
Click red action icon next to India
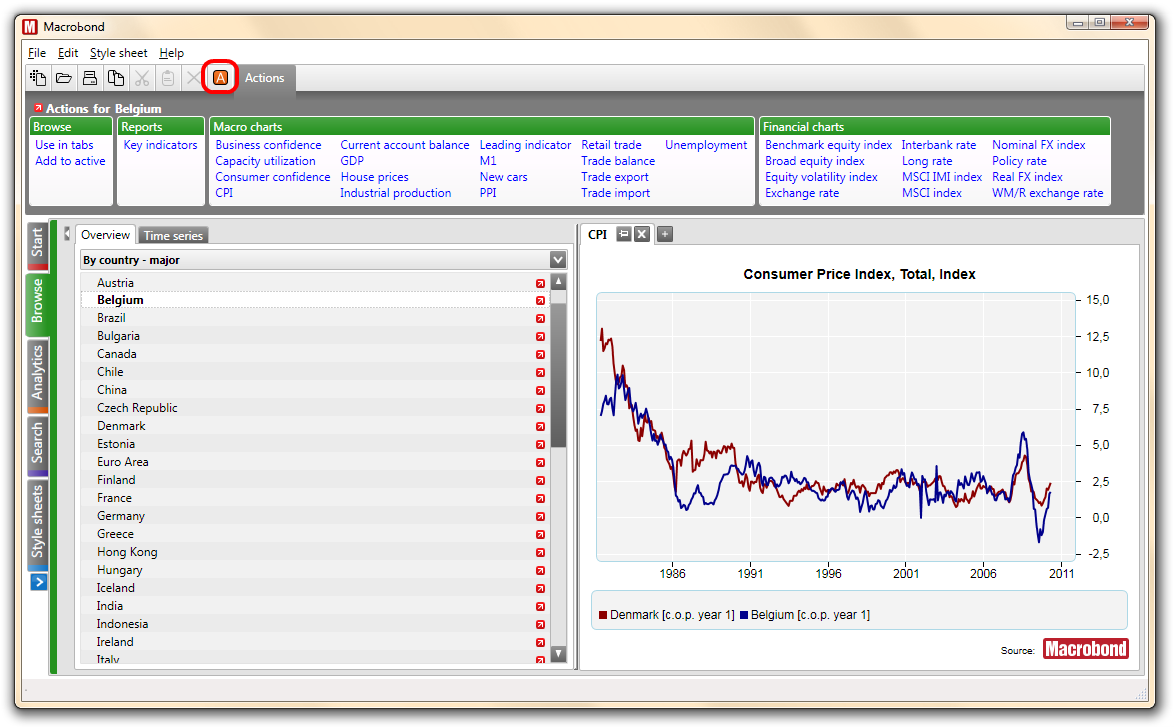pyautogui.click(x=540, y=606)
